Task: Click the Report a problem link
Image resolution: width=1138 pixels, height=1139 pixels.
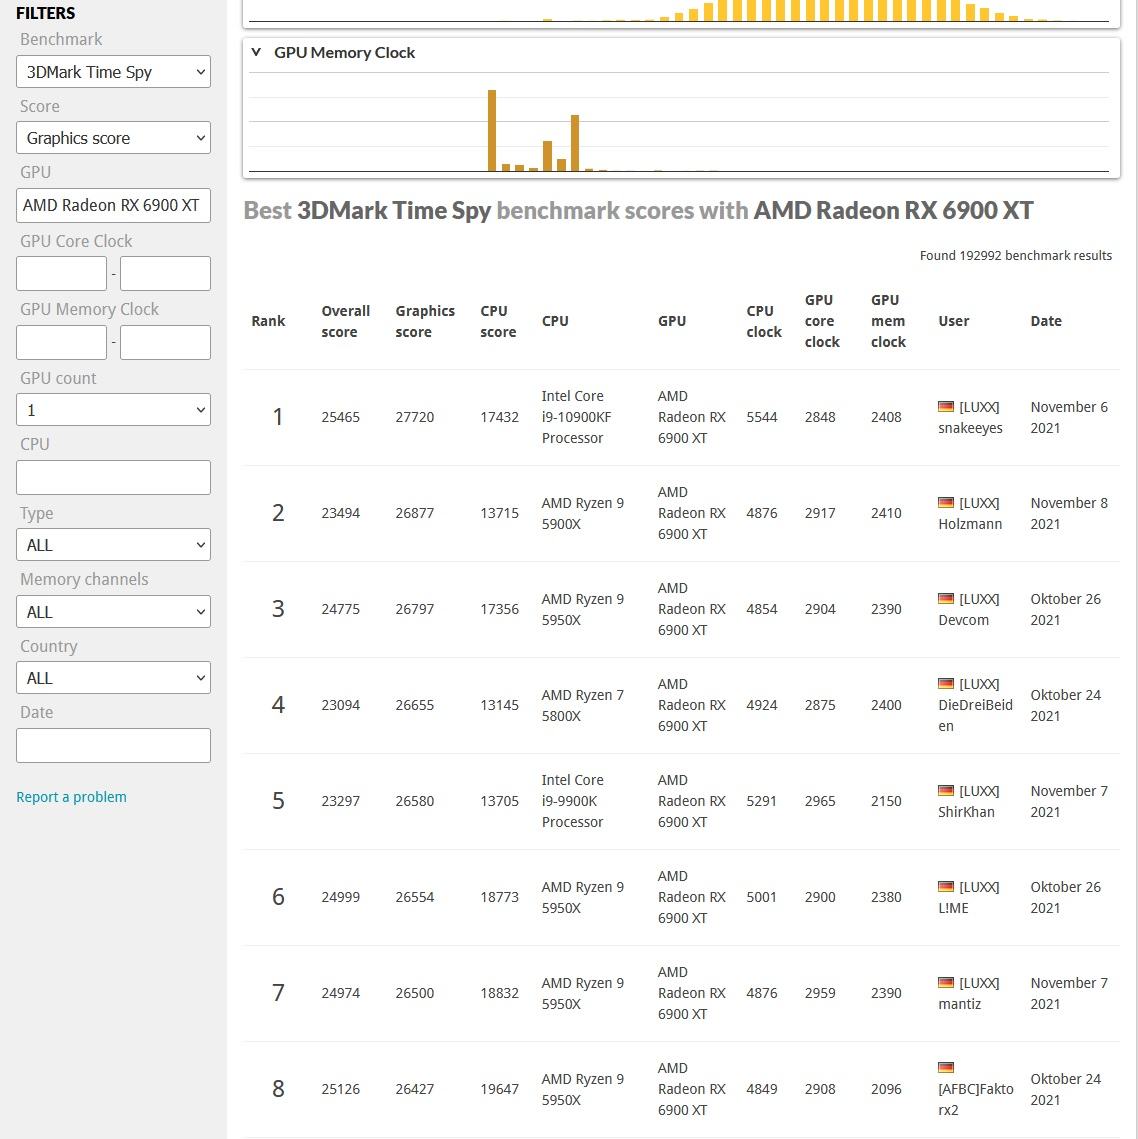Action: 71,797
